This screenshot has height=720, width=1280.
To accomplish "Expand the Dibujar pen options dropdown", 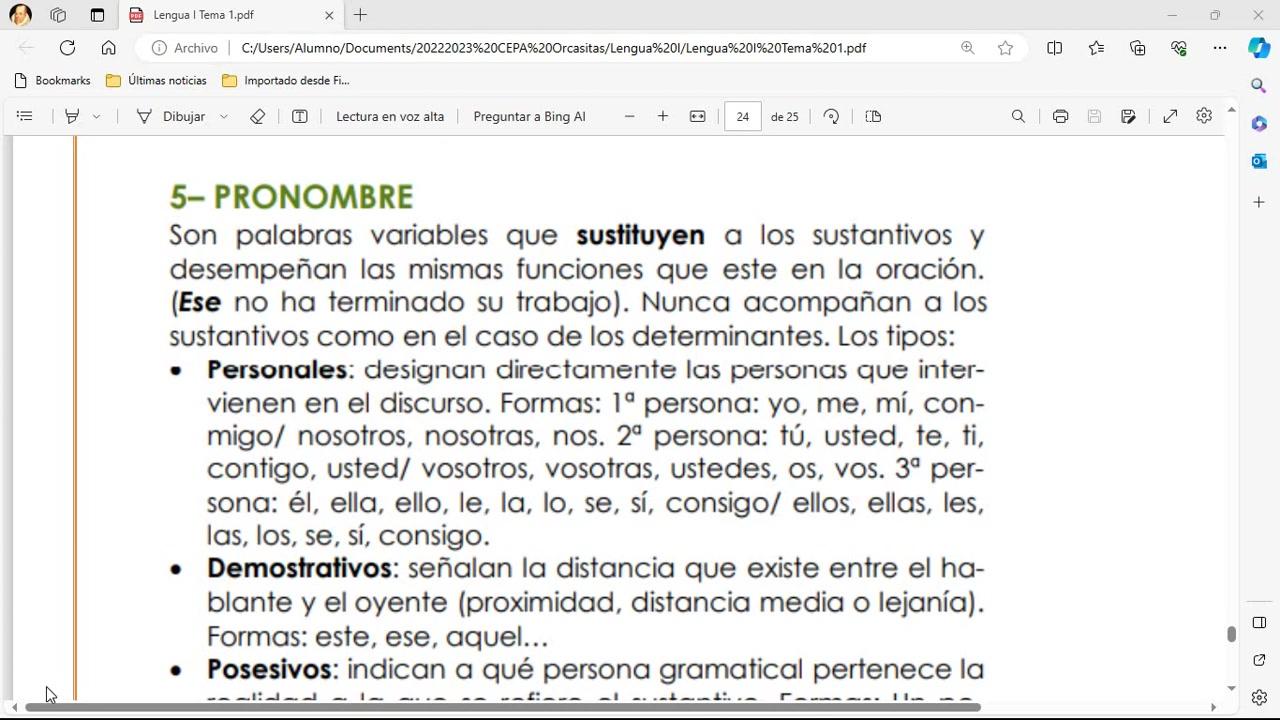I will click(223, 117).
